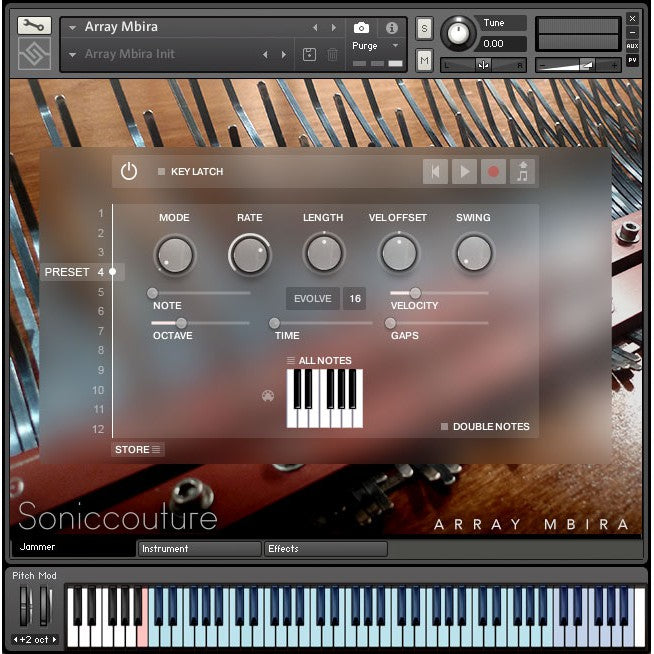The width and height of the screenshot is (654, 654).
Task: Minimize the instrument view with the minus button
Action: point(632,32)
